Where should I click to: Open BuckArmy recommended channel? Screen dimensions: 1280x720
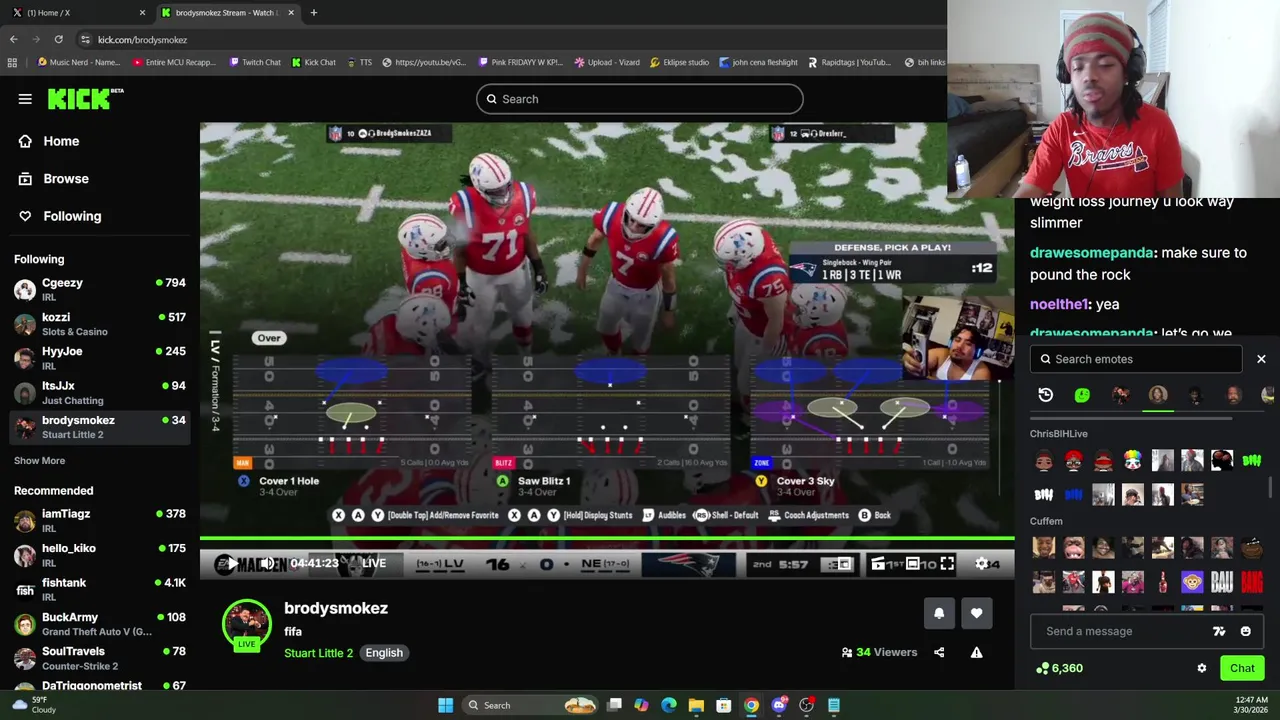pyautogui.click(x=100, y=624)
